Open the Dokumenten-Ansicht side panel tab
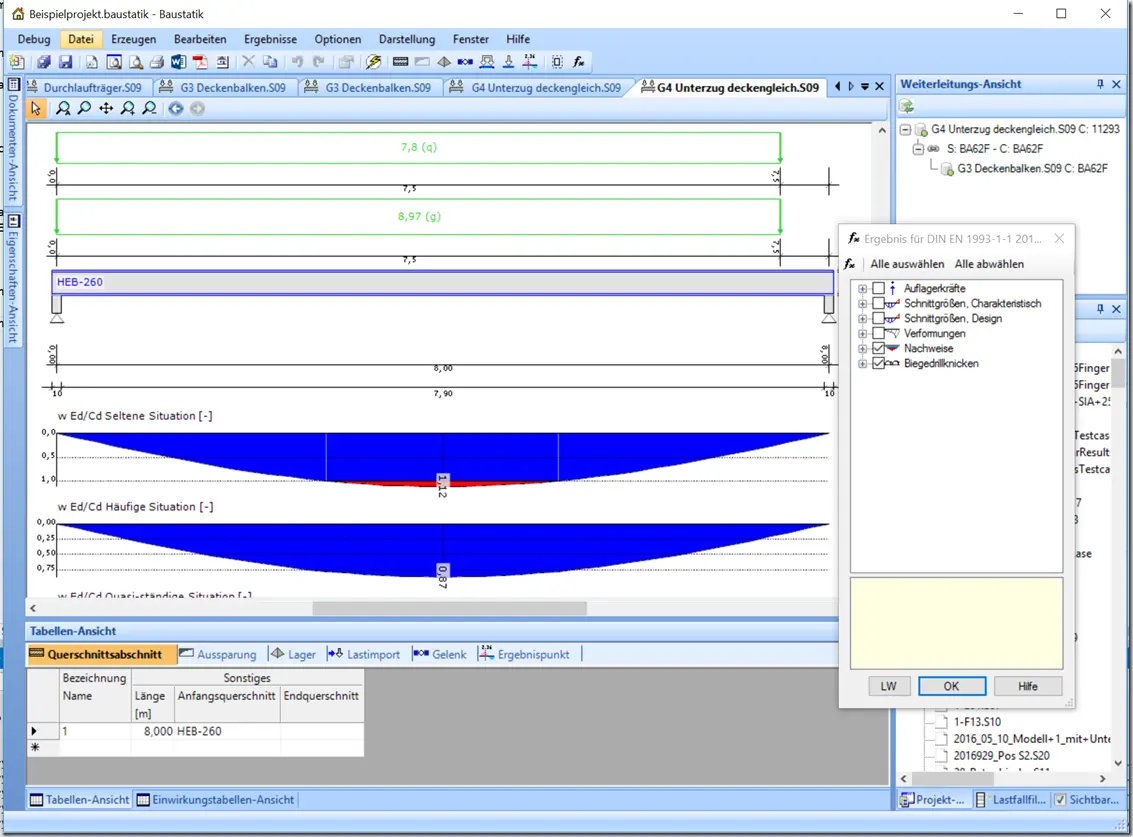This screenshot has height=837, width=1133. [13, 139]
